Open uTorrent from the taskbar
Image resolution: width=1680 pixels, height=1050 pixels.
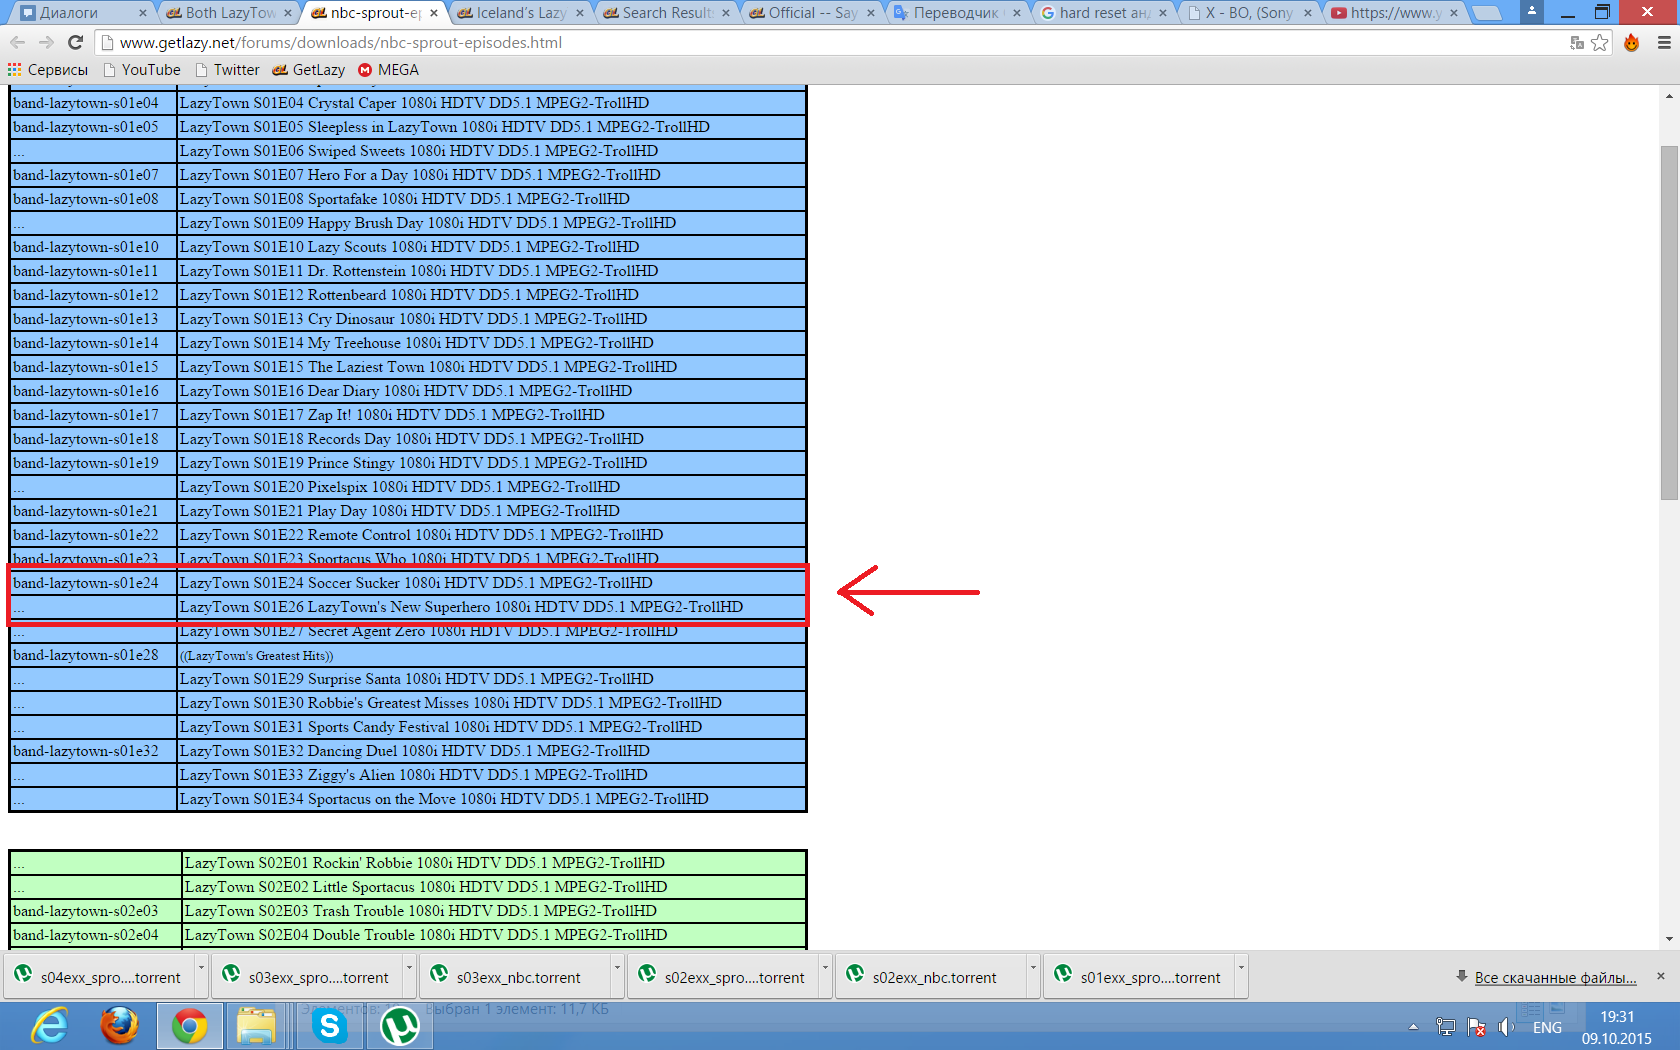[x=399, y=1026]
